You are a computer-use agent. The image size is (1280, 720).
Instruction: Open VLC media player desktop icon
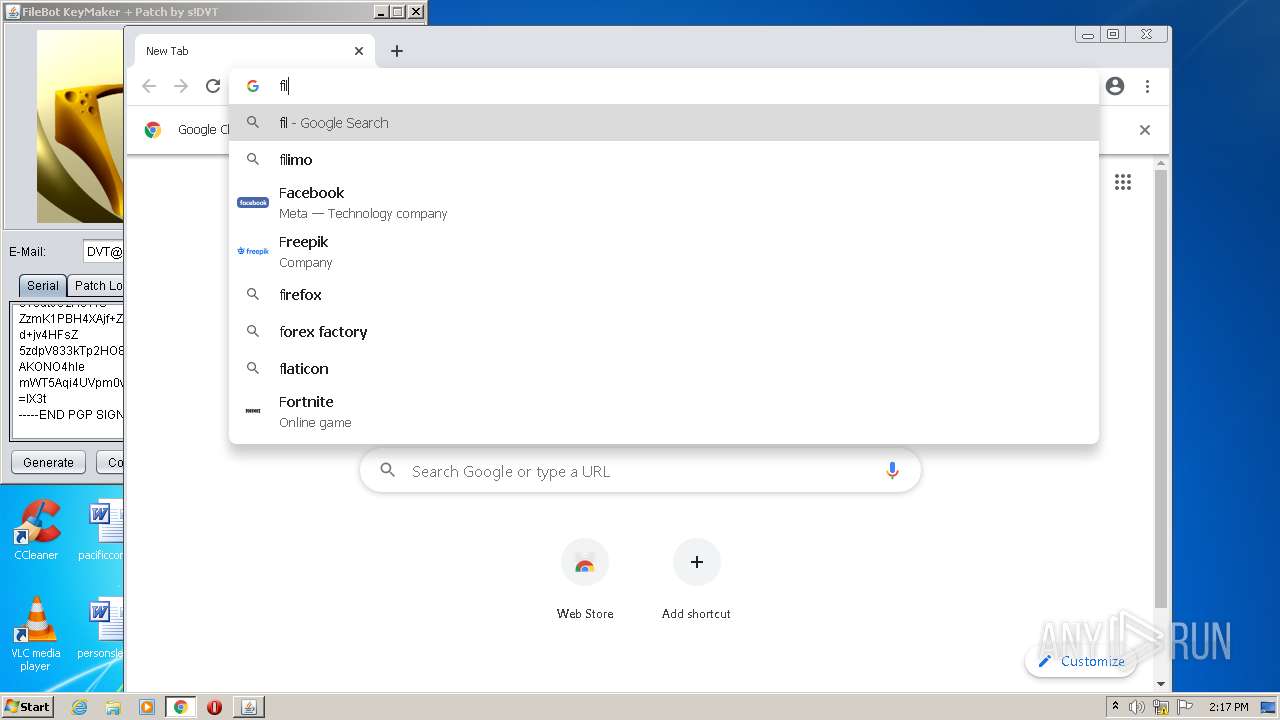pos(36,634)
